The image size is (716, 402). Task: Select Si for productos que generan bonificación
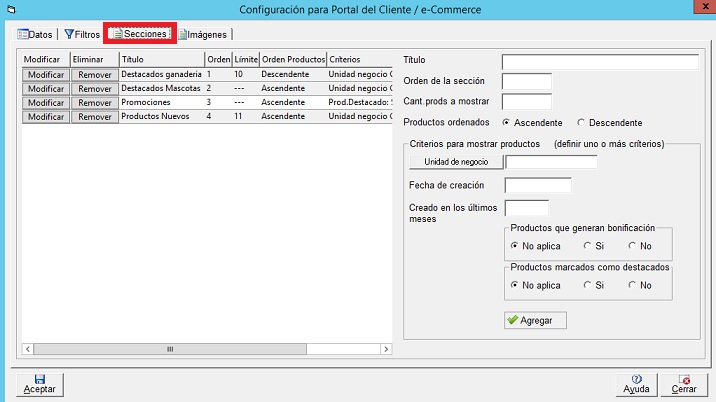click(588, 245)
